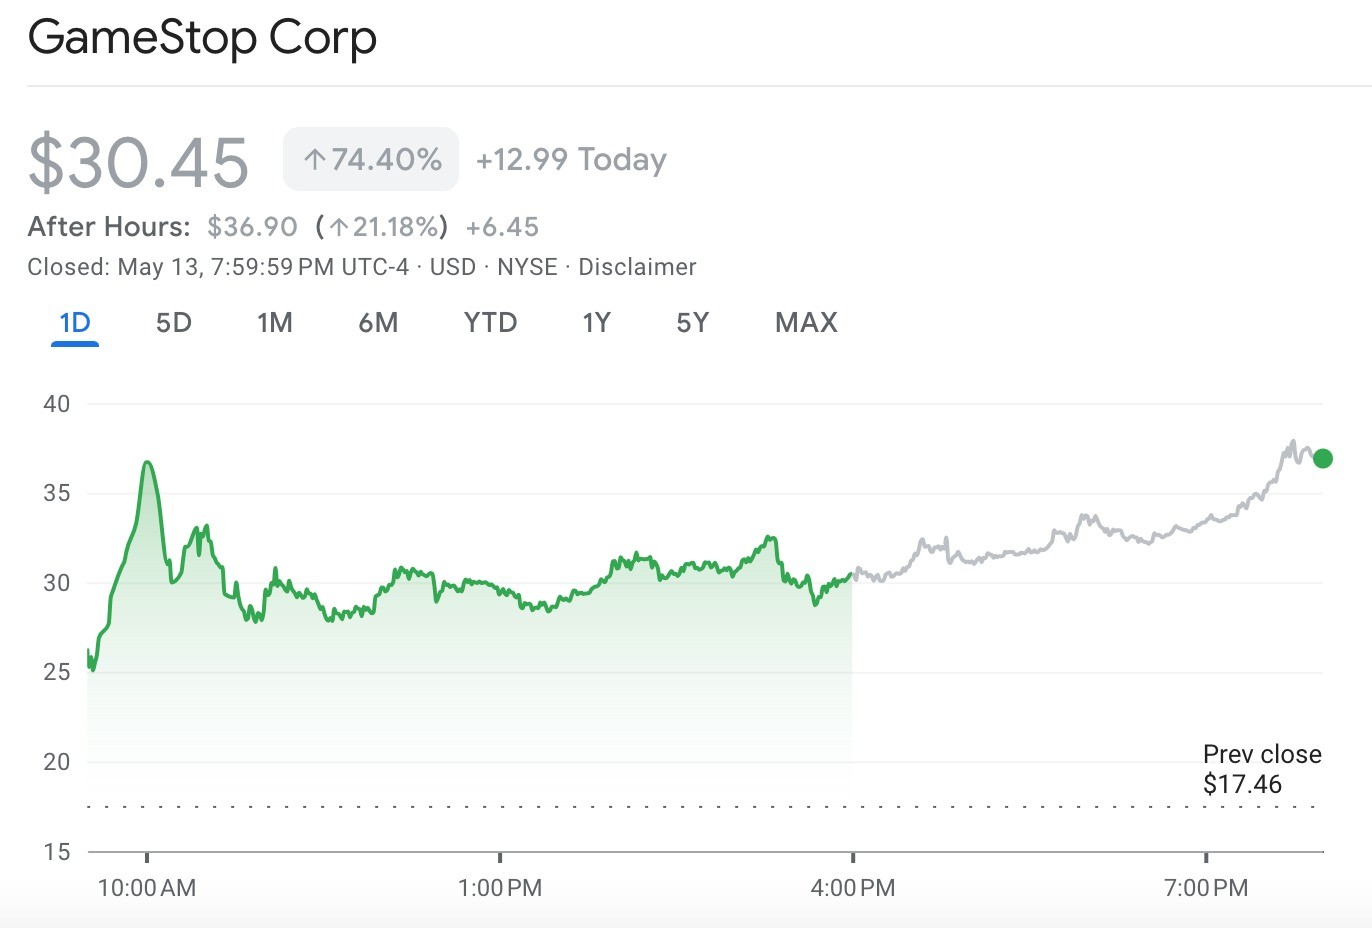This screenshot has height=928, width=1372.
Task: Click the 7:00 PM axis marker
Action: coord(1206,887)
